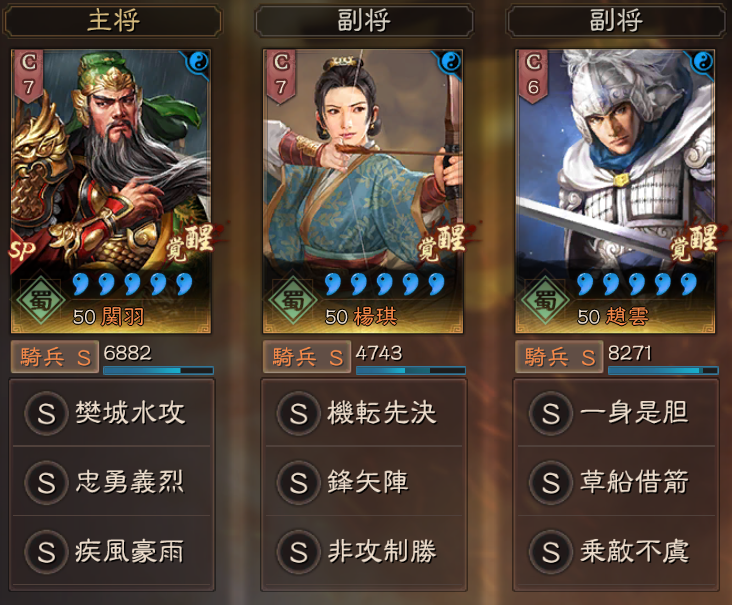This screenshot has height=605, width=732.
Task: Click the yin-yang icon on 趙雲's card
Action: coord(704,62)
